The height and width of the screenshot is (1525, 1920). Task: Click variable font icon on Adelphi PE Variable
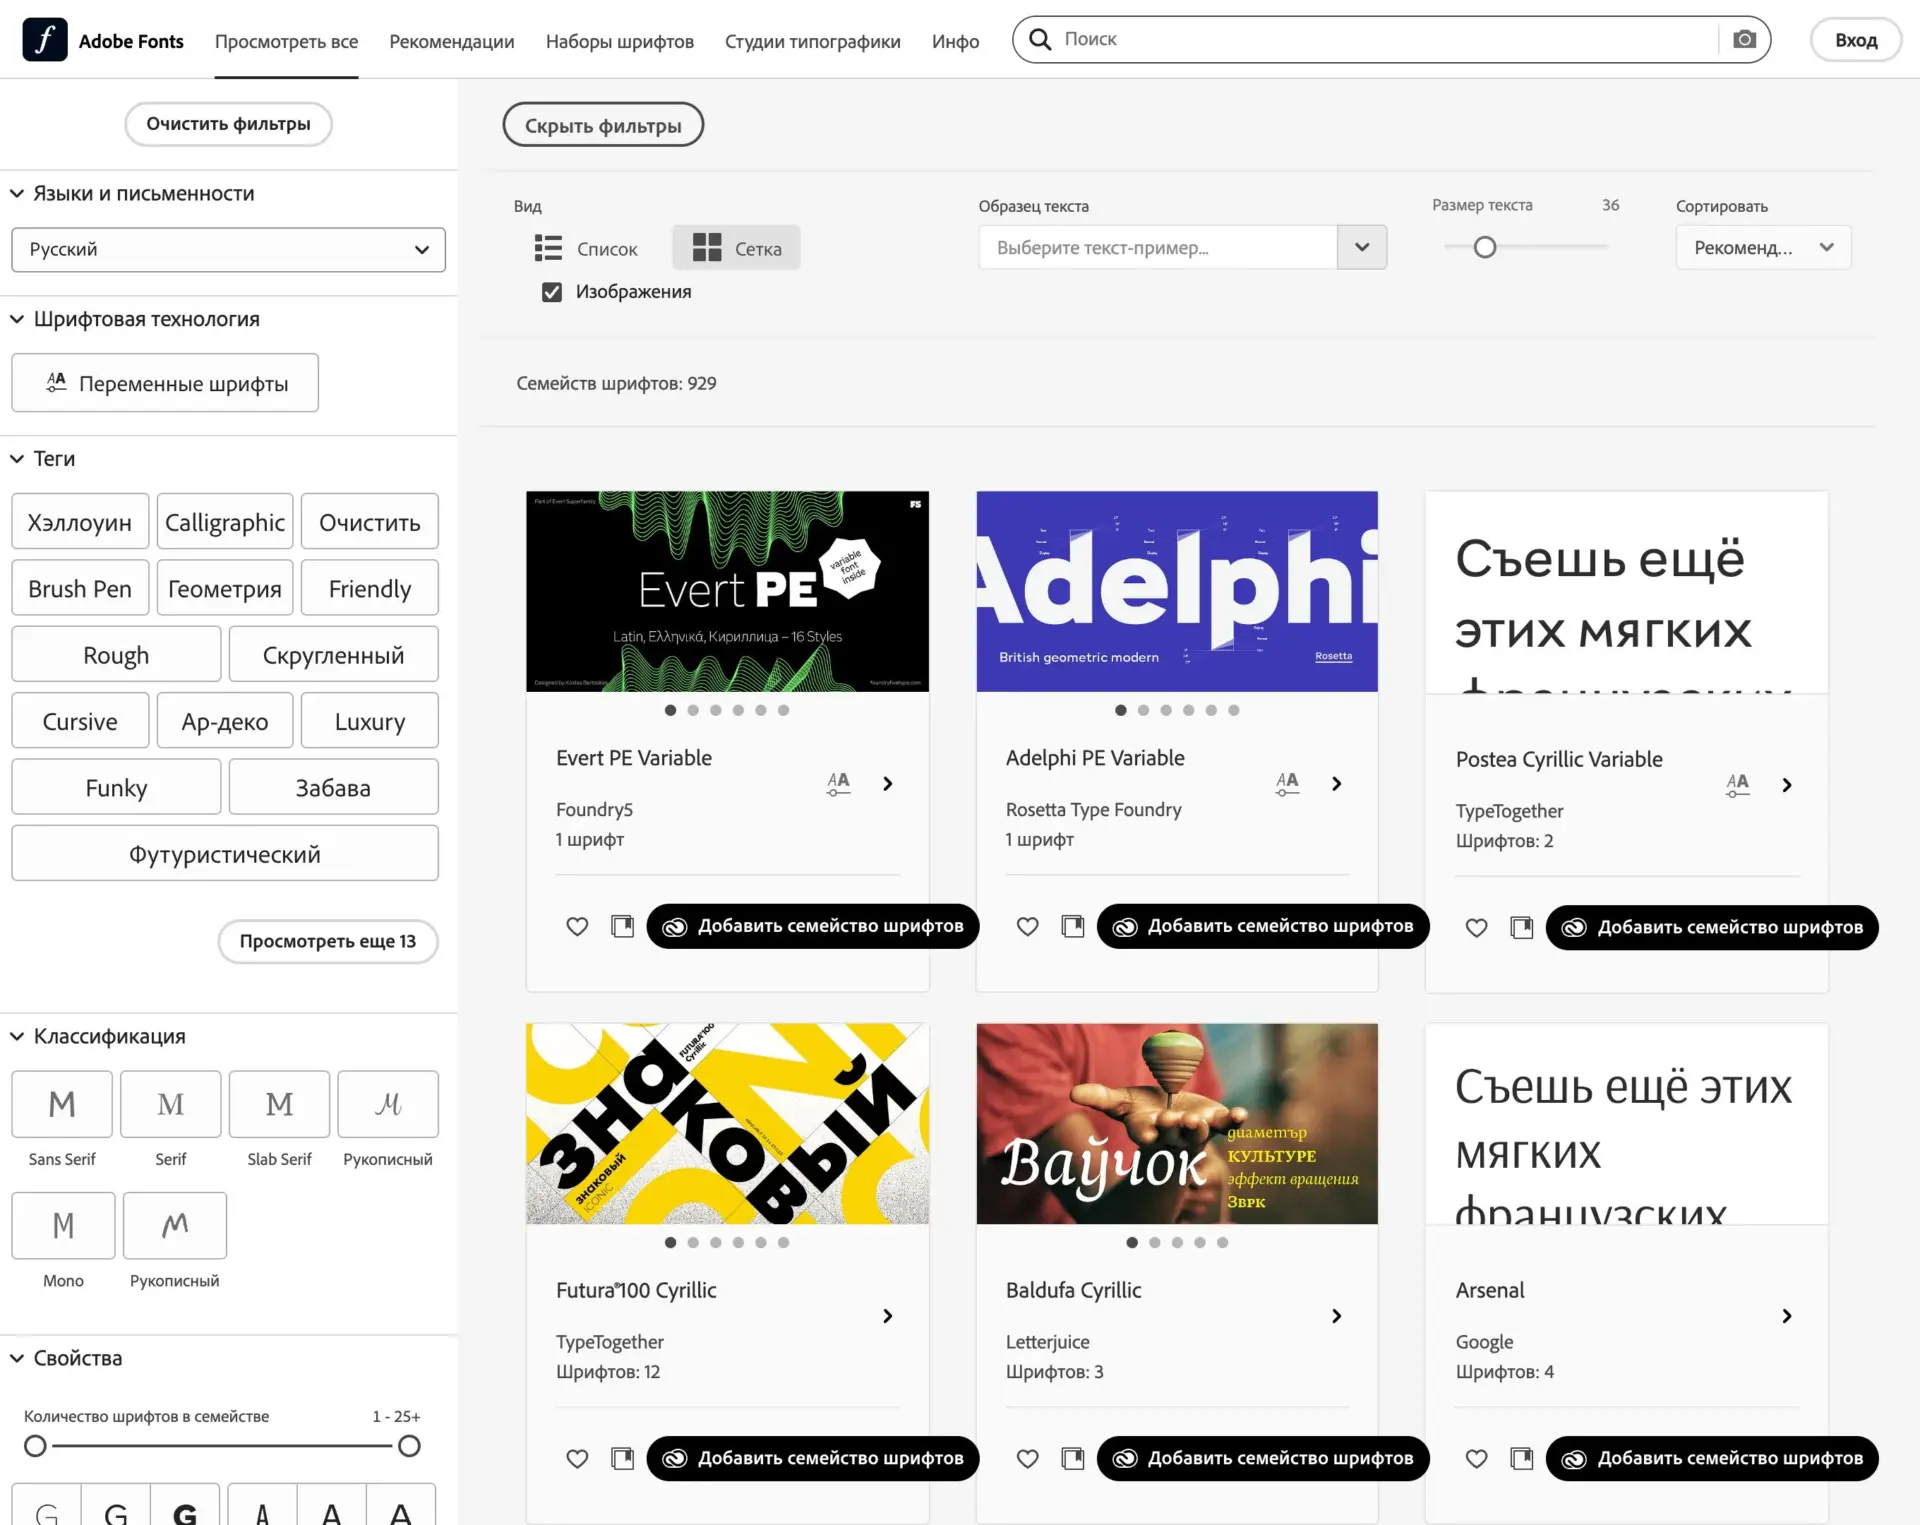click(1287, 783)
